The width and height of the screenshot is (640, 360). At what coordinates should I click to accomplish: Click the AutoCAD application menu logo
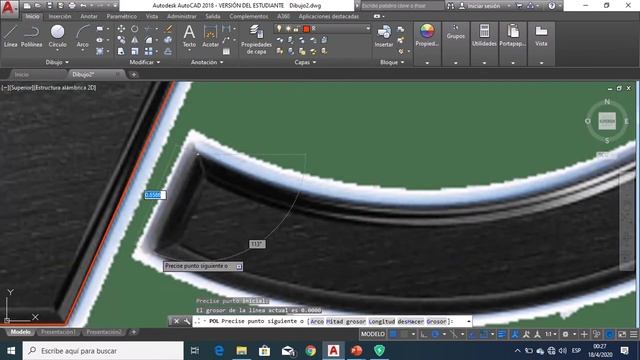coord(9,8)
